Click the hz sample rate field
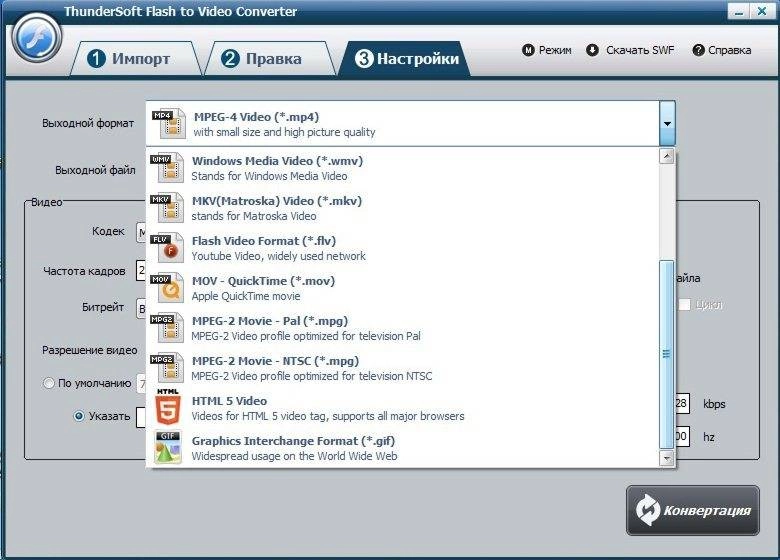Image resolution: width=780 pixels, height=560 pixels. 682,437
